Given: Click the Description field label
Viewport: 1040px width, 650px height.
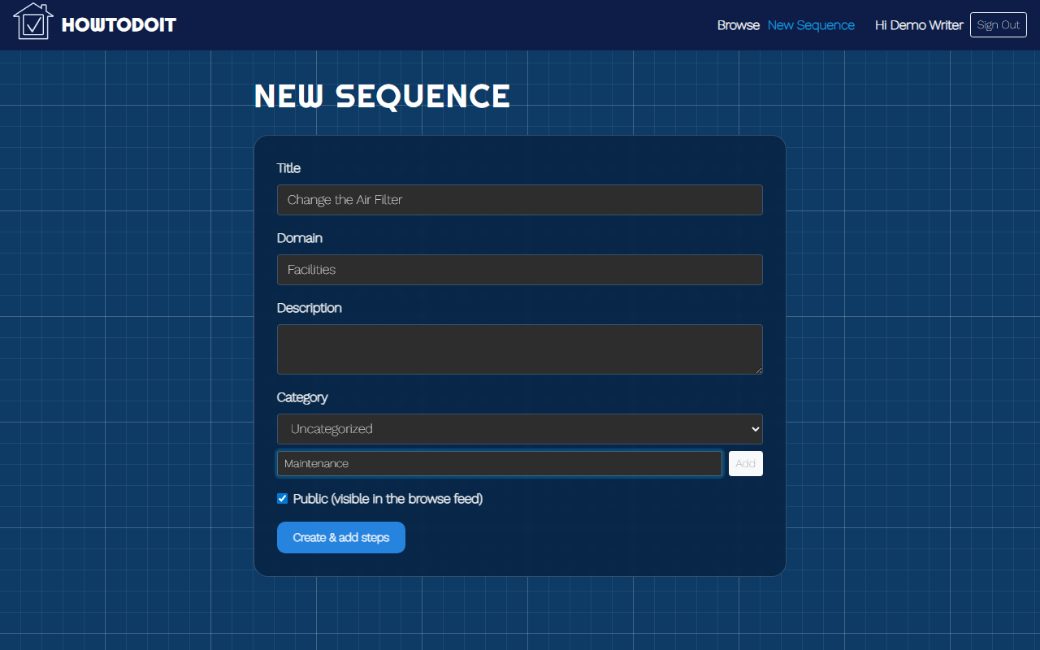Looking at the screenshot, I should [309, 308].
